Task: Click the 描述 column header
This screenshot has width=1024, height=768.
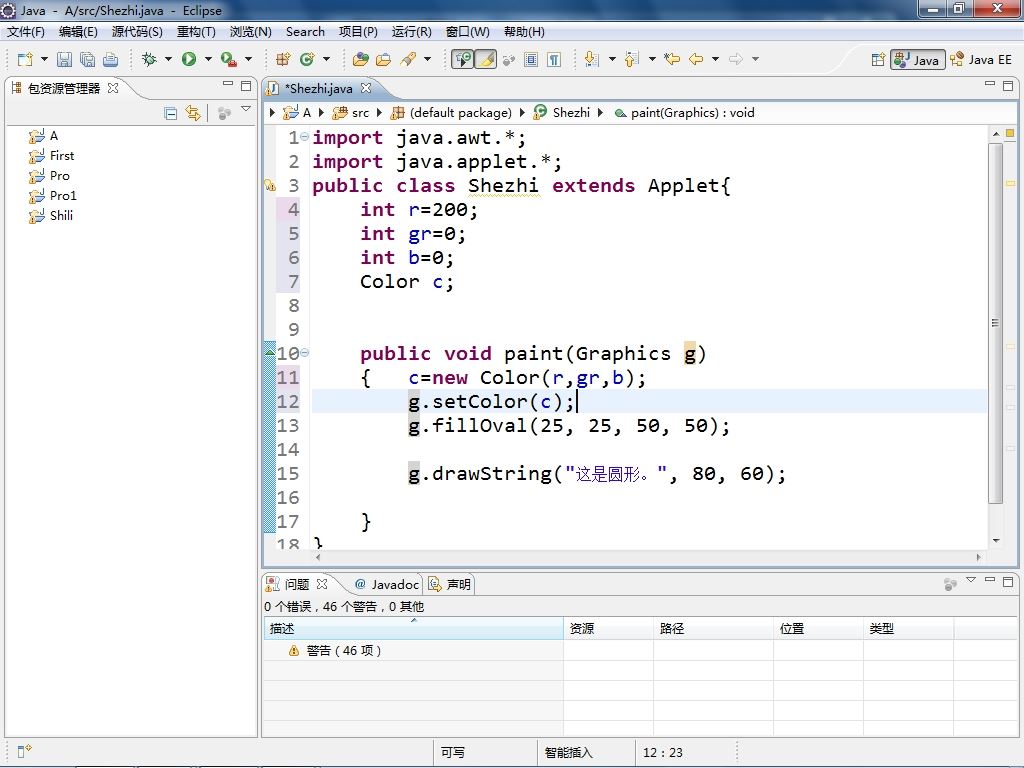Action: coord(283,629)
